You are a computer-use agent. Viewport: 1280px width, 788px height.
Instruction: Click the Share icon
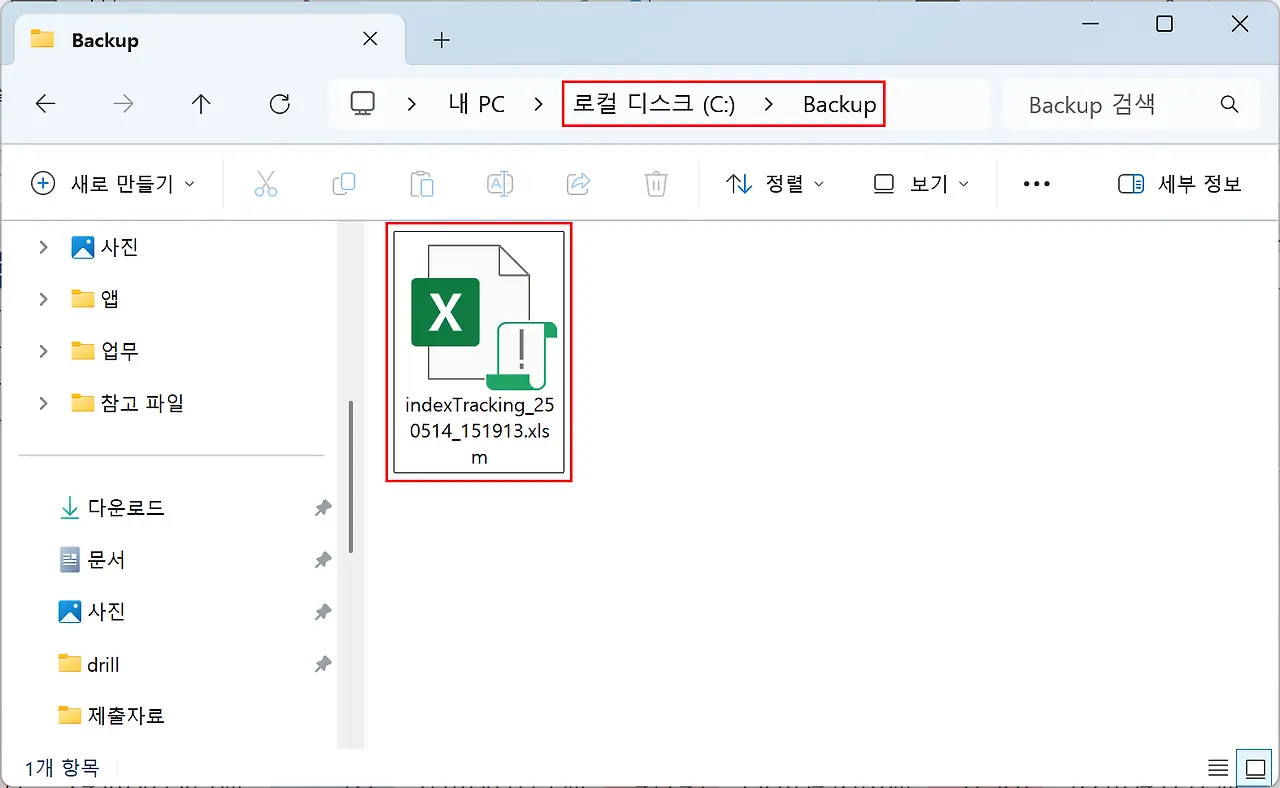(577, 183)
